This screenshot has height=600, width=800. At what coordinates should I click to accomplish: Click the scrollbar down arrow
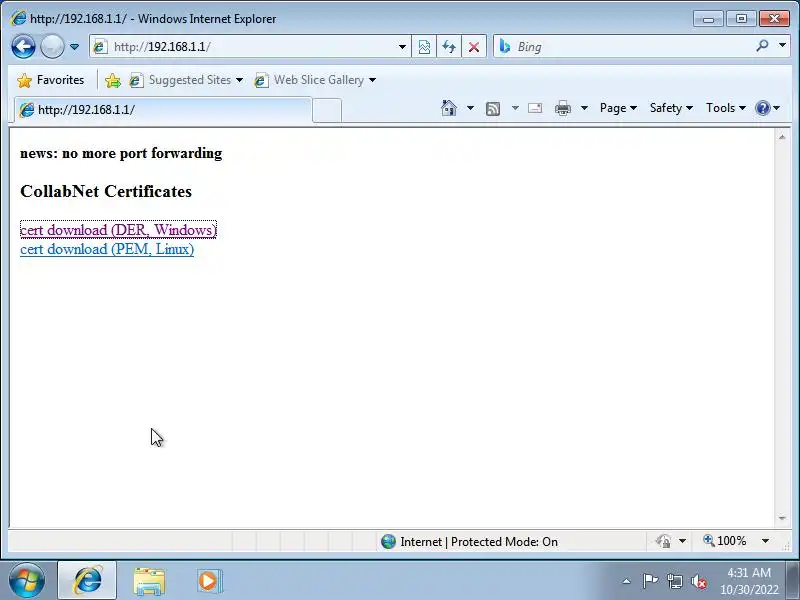point(782,518)
